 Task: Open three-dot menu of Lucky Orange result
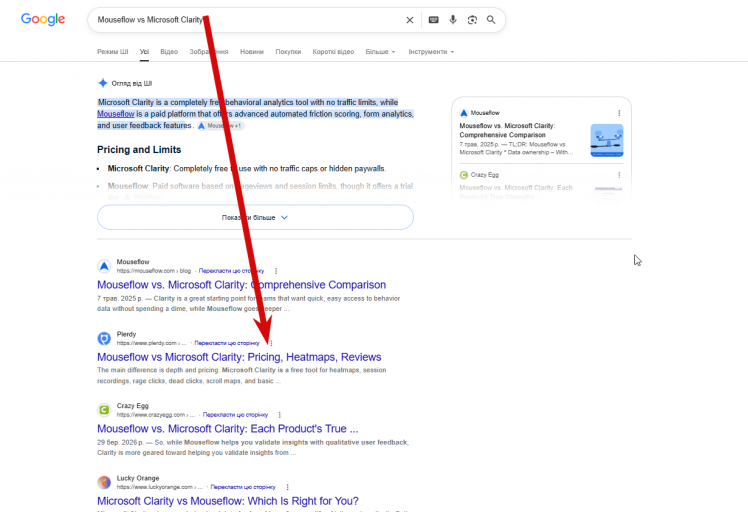[x=287, y=487]
